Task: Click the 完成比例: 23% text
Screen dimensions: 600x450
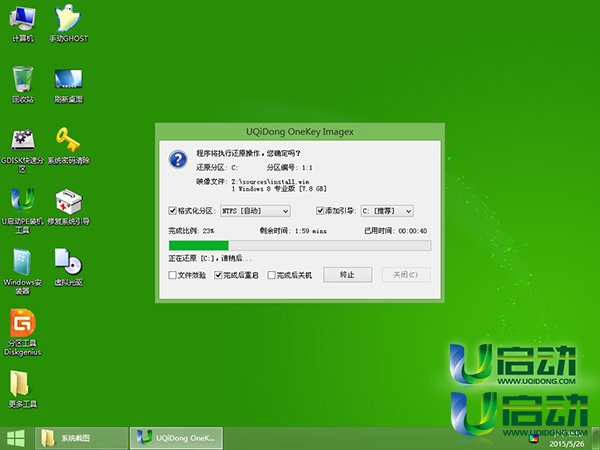Action: coord(191,231)
